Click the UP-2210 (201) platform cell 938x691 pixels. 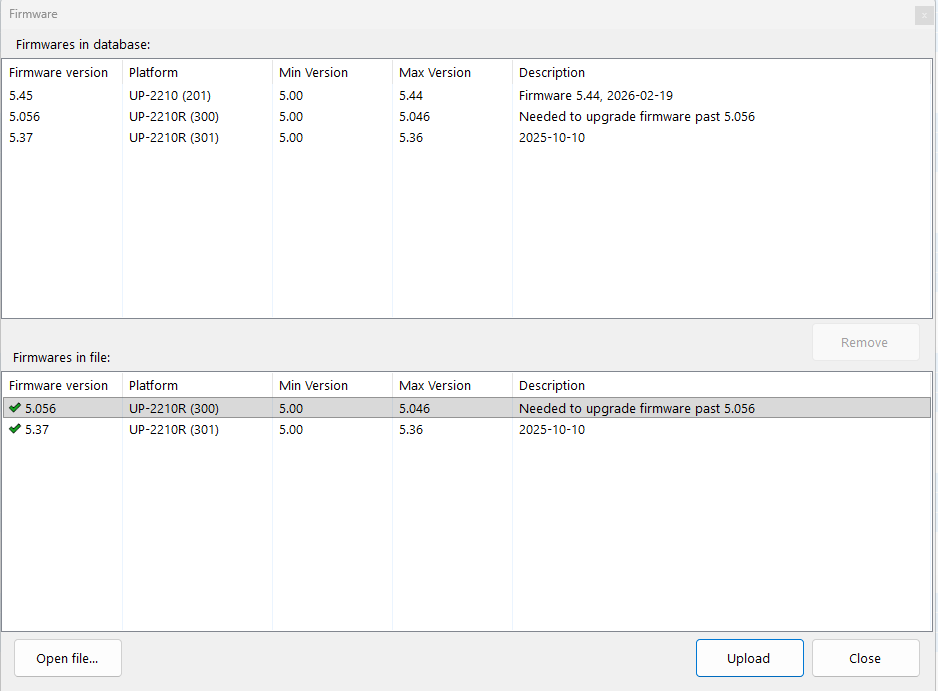pyautogui.click(x=170, y=96)
